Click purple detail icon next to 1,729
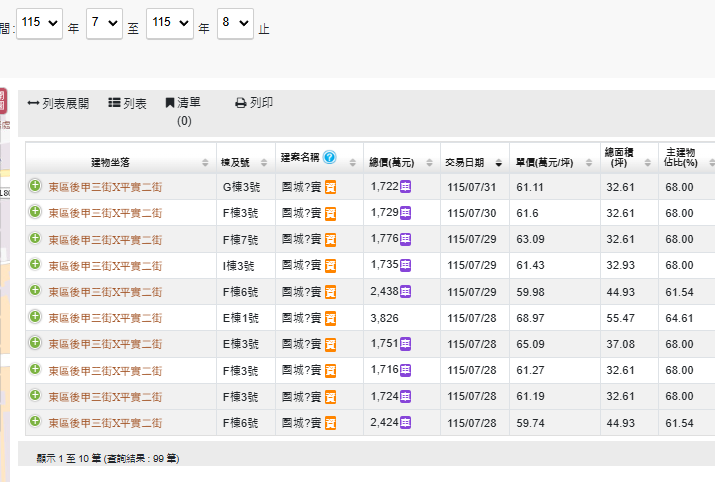The width and height of the screenshot is (715, 482). coord(405,212)
